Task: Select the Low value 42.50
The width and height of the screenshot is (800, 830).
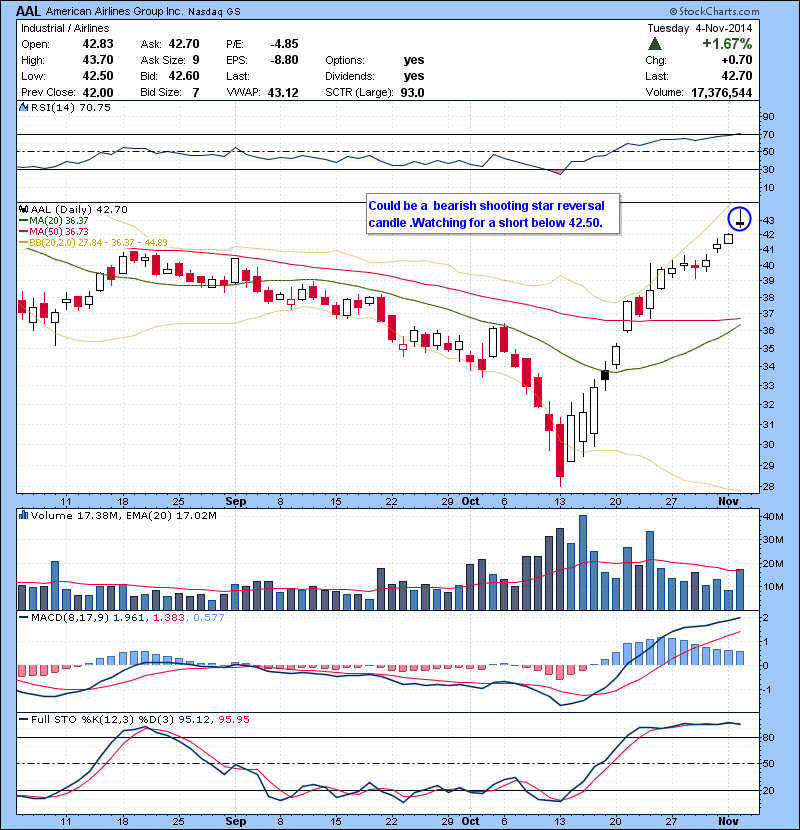Action: pos(98,76)
